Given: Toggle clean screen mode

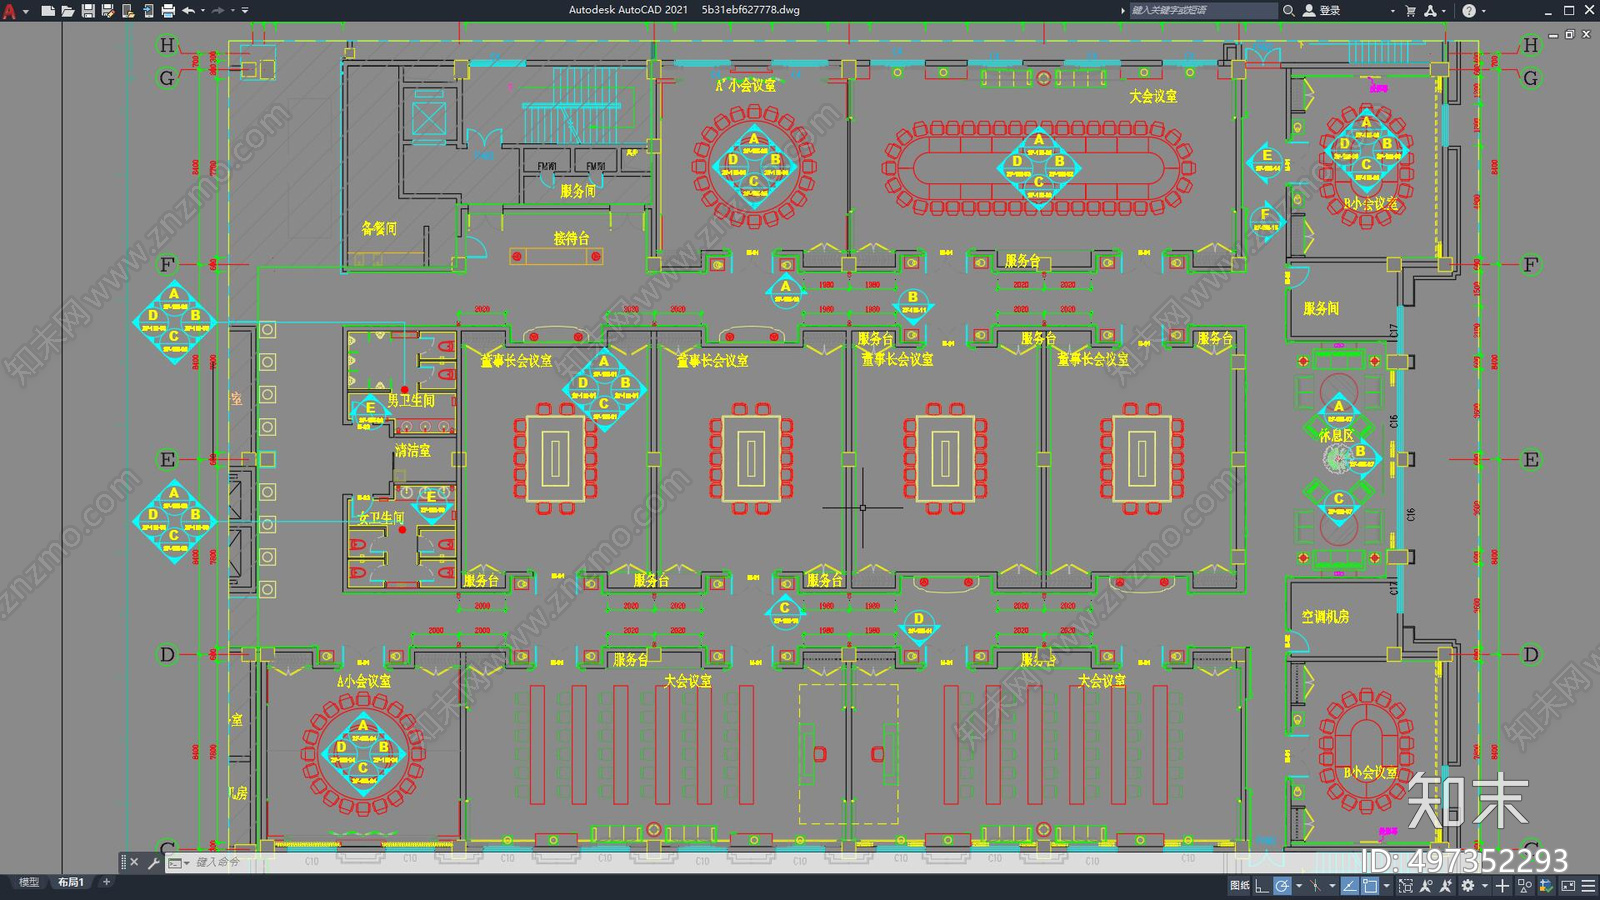Looking at the screenshot, I should 1568,886.
